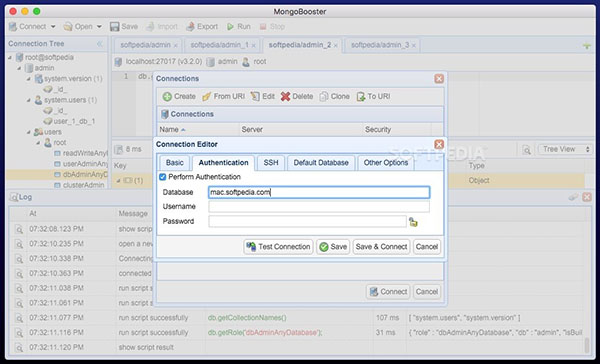
Task: Select readWriteAny role in tree
Action: pos(85,153)
